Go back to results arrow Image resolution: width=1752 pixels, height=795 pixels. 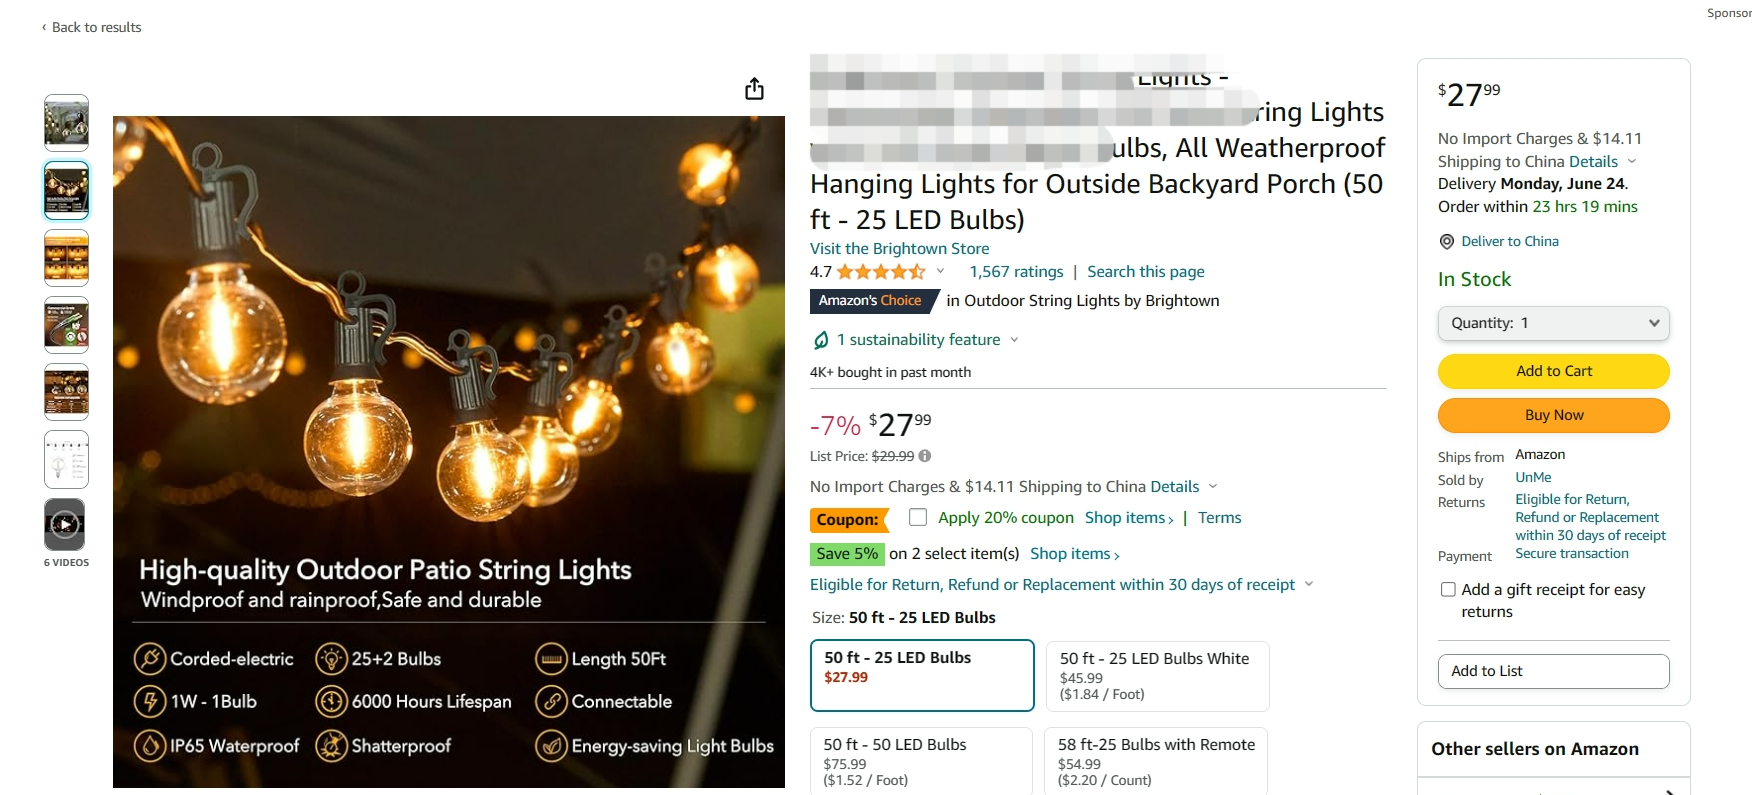tap(44, 28)
